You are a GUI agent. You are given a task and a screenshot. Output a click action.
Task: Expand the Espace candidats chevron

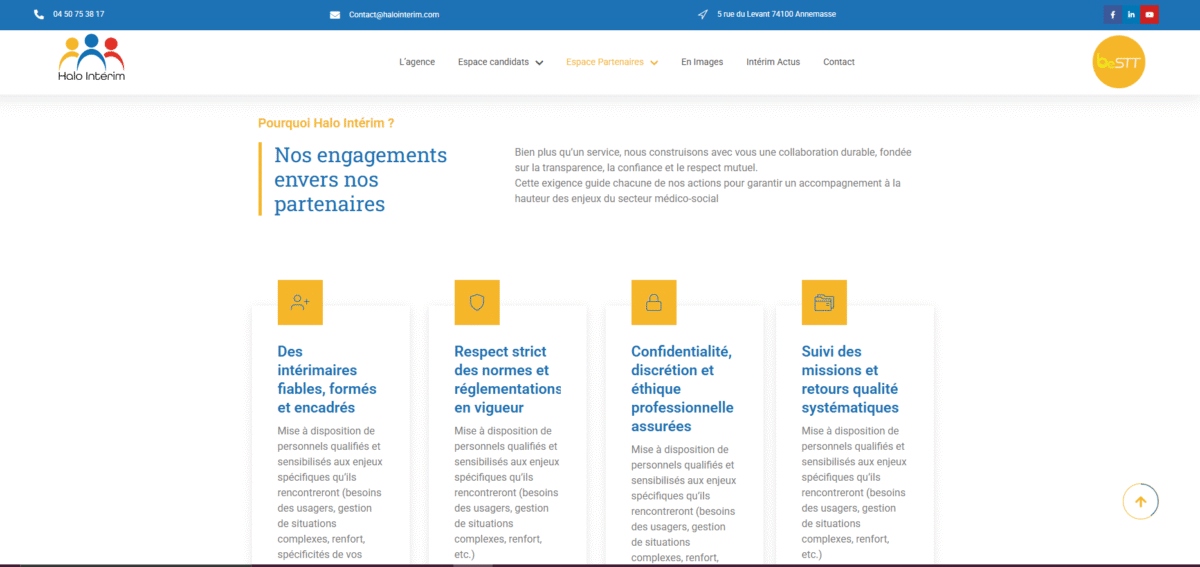pos(540,62)
